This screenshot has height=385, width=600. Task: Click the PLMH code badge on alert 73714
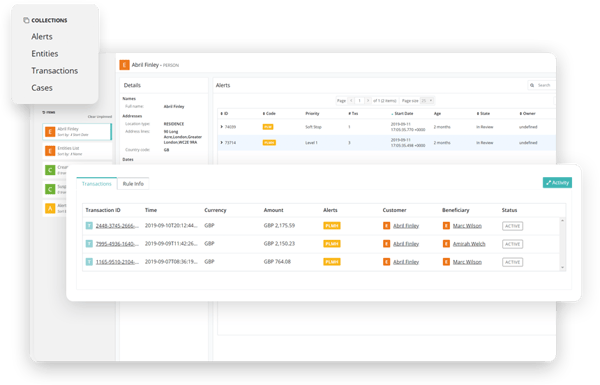[x=269, y=142]
